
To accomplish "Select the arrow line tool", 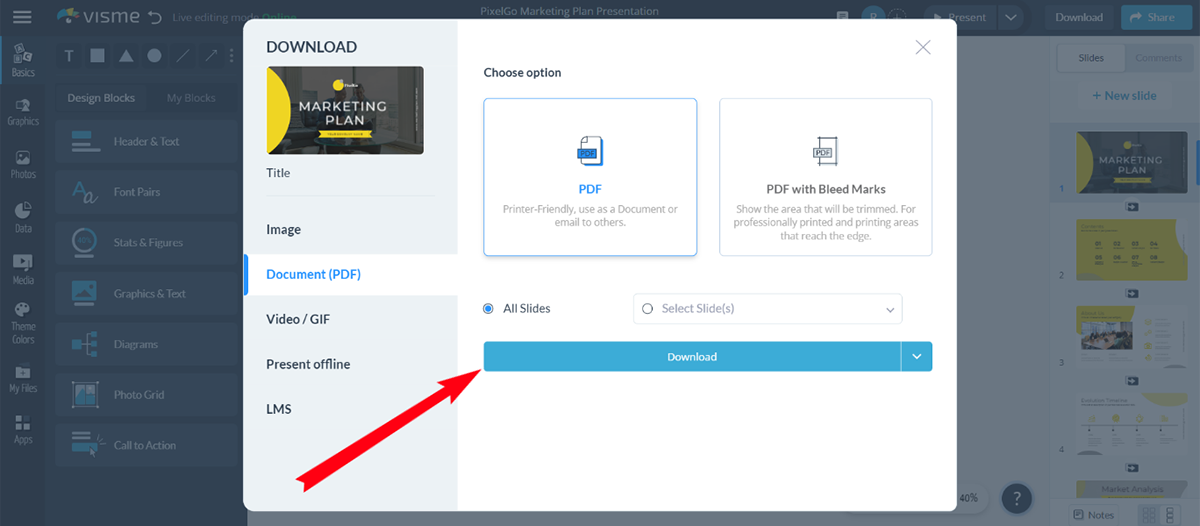I will (x=211, y=56).
